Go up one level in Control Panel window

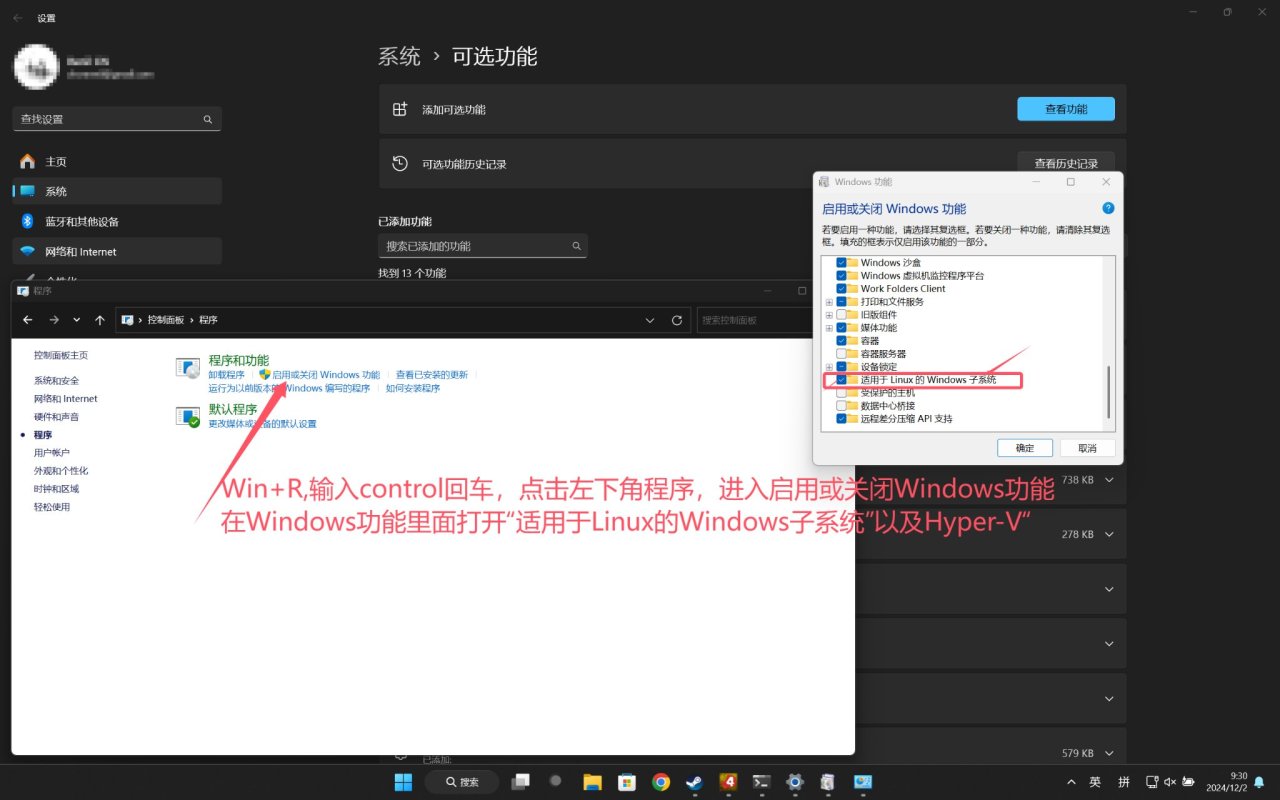100,320
